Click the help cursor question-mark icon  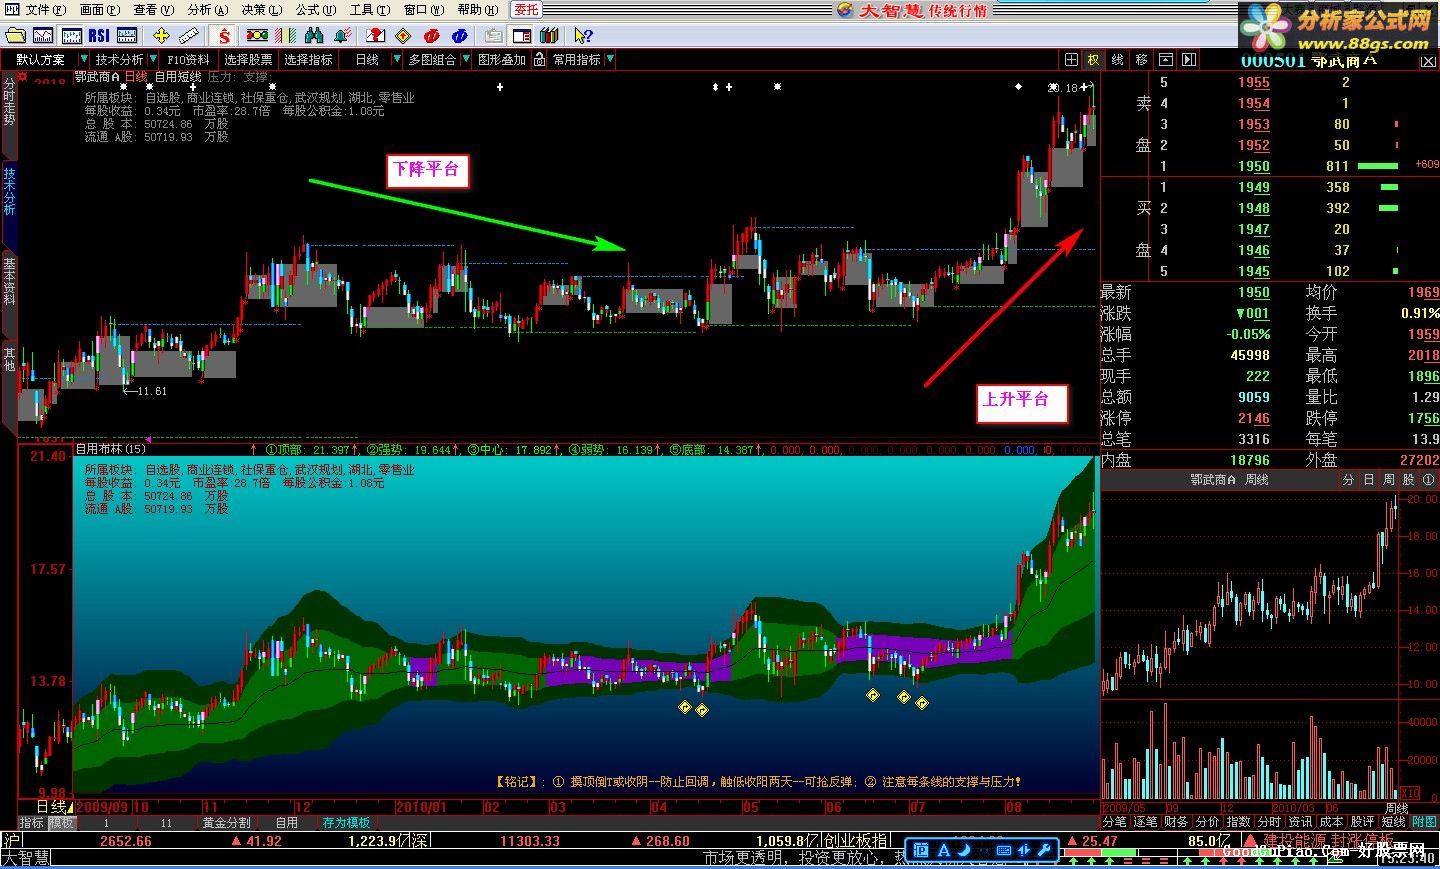point(582,36)
